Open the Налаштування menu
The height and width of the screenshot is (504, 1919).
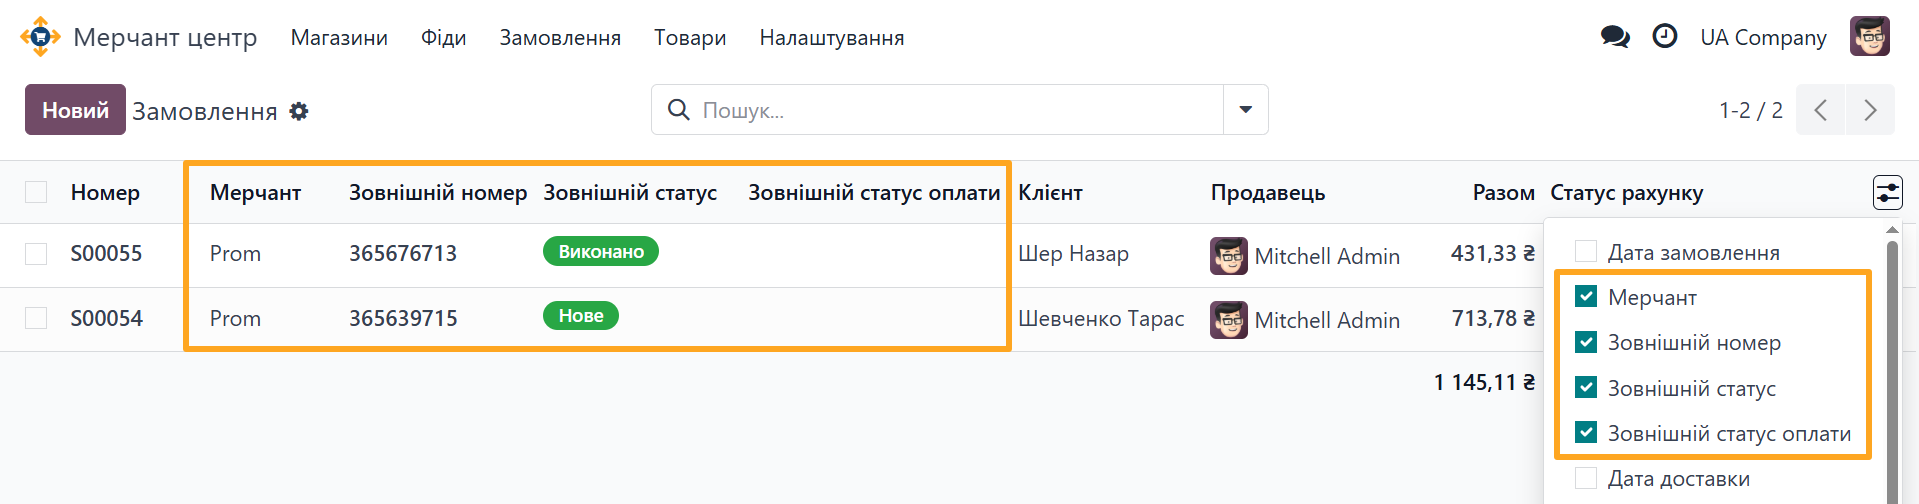(x=831, y=38)
